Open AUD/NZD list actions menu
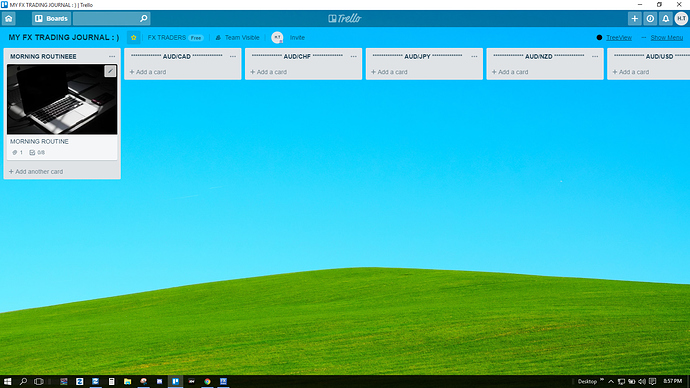This screenshot has height=388, width=690. (x=595, y=56)
